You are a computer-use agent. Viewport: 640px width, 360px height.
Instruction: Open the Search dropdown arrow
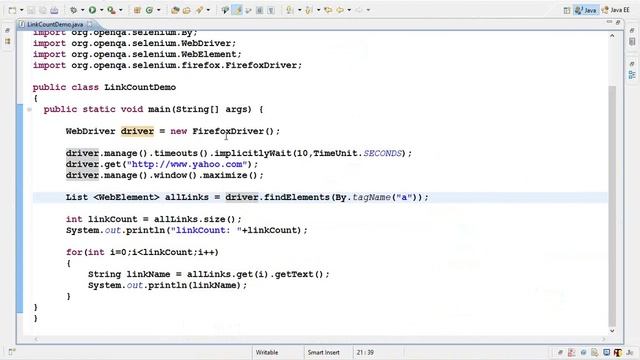[x=208, y=10]
